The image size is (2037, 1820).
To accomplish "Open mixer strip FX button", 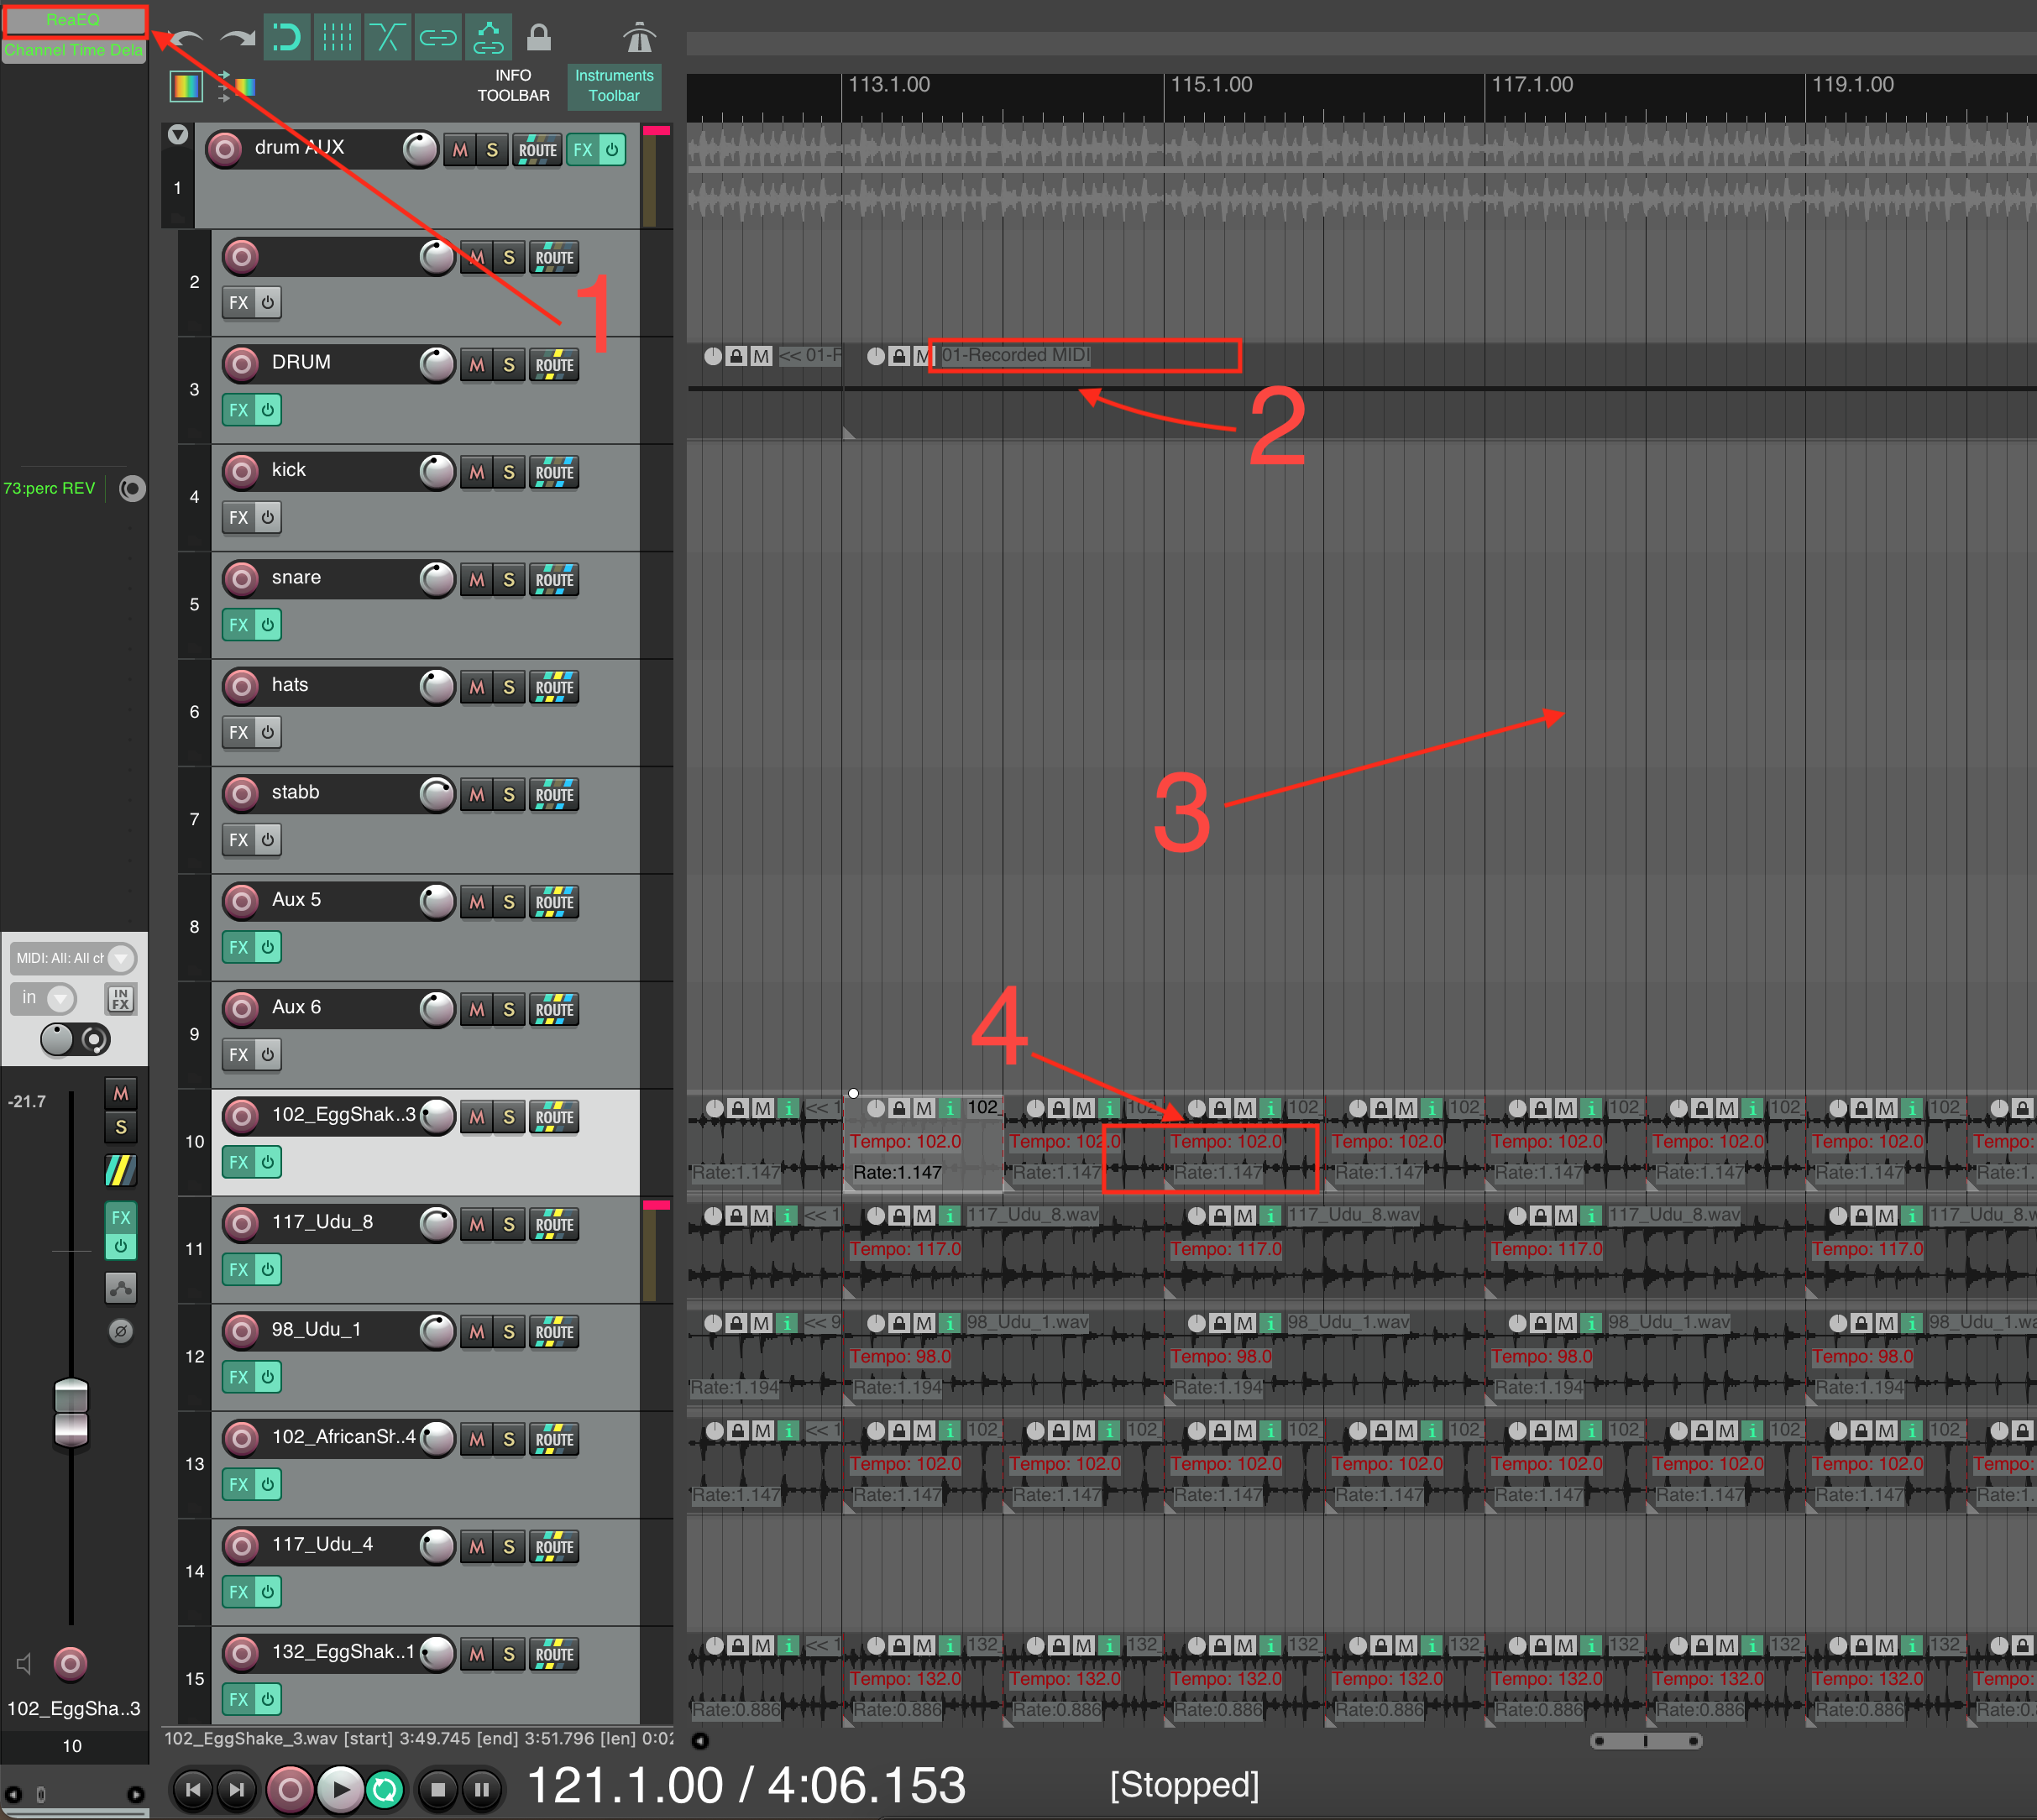I will point(120,1218).
